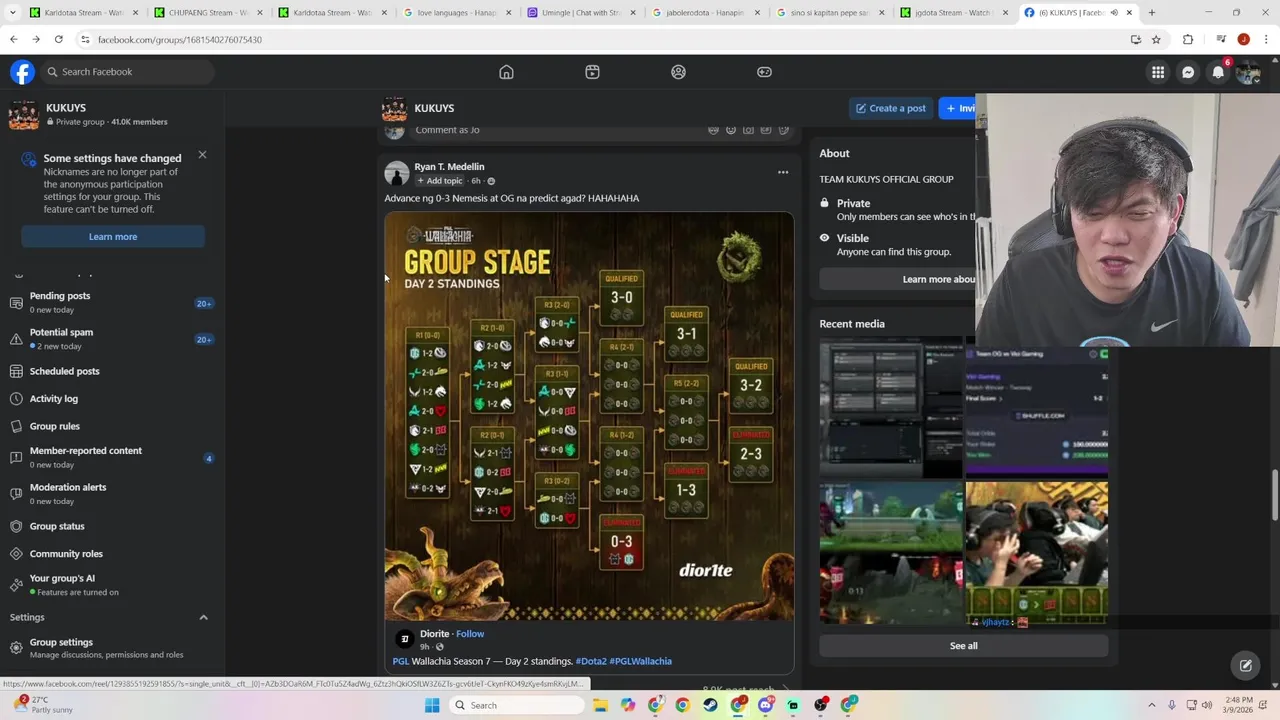Collapse the Settings section chevron
1280x720 pixels.
(x=203, y=617)
